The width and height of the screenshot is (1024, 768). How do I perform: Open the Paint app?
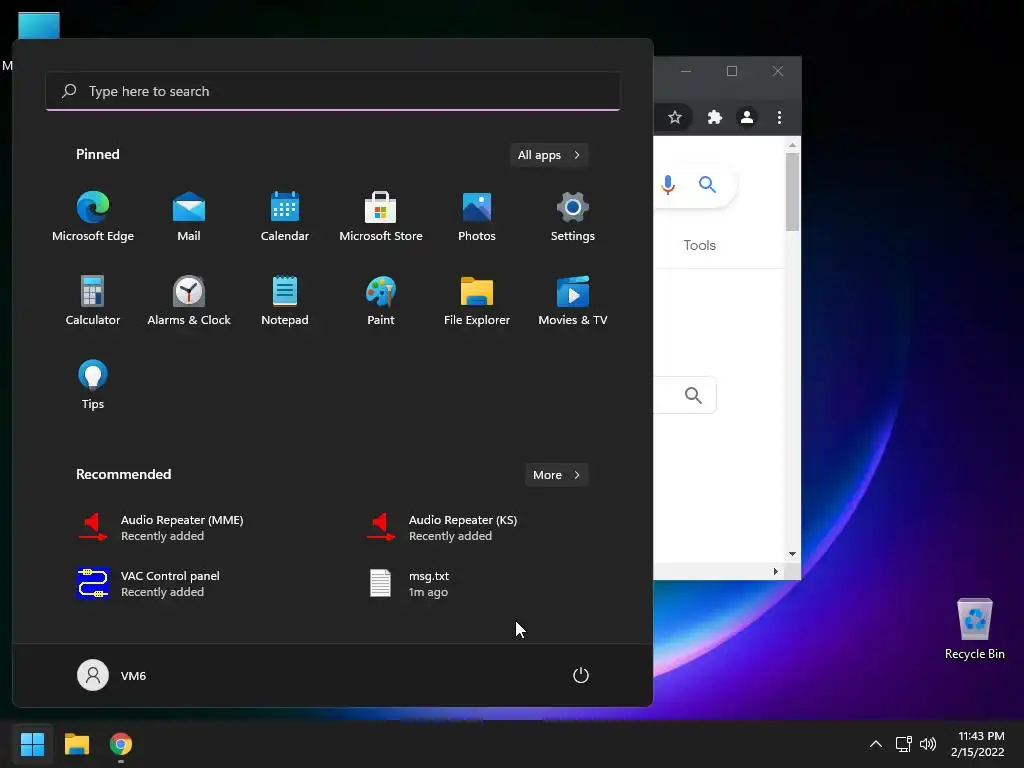coord(381,300)
